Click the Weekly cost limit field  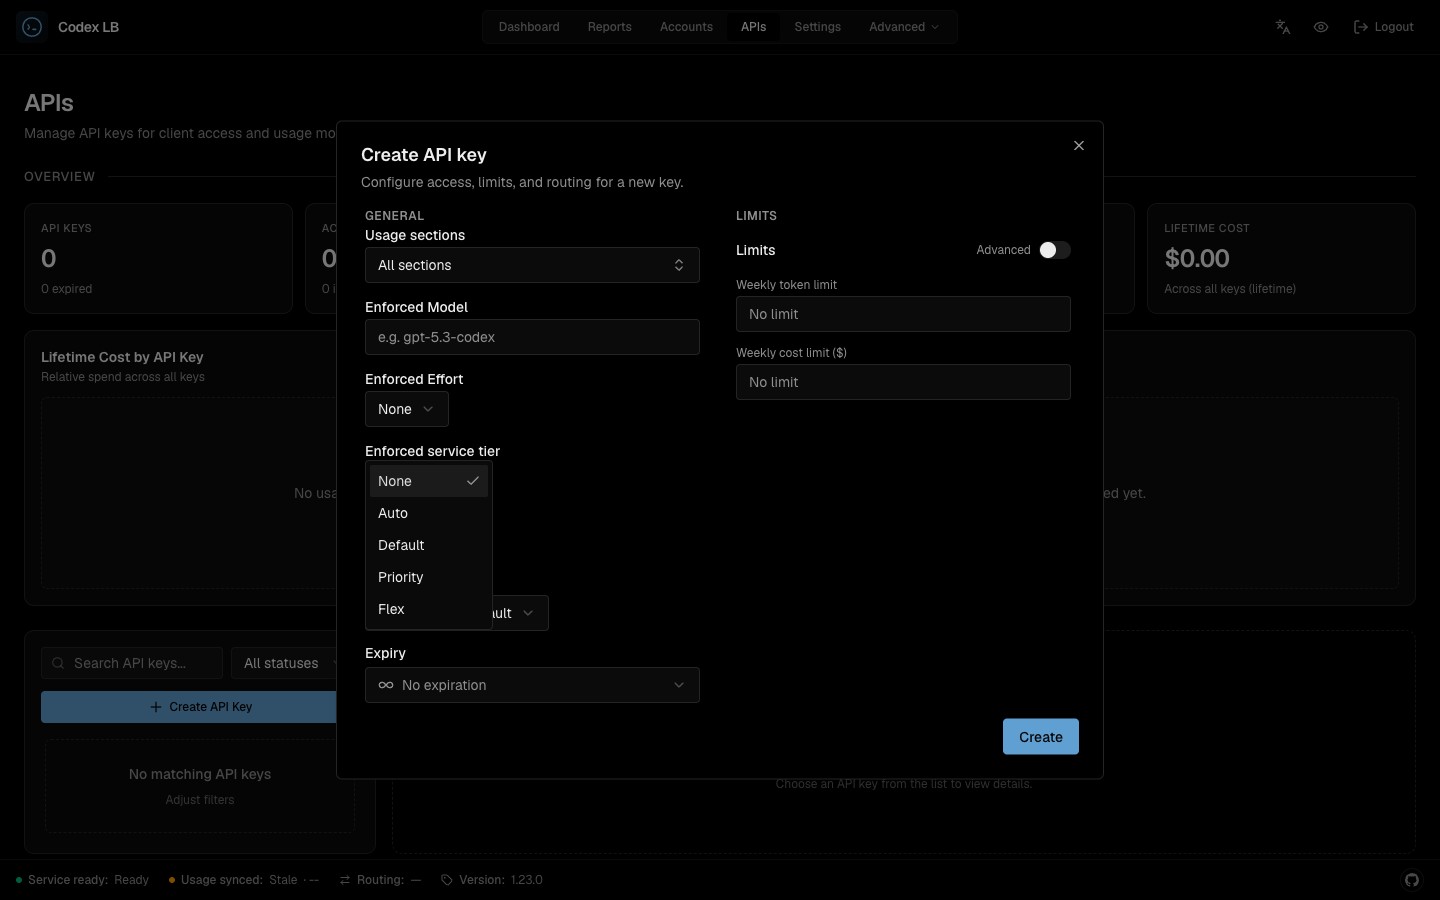click(903, 382)
